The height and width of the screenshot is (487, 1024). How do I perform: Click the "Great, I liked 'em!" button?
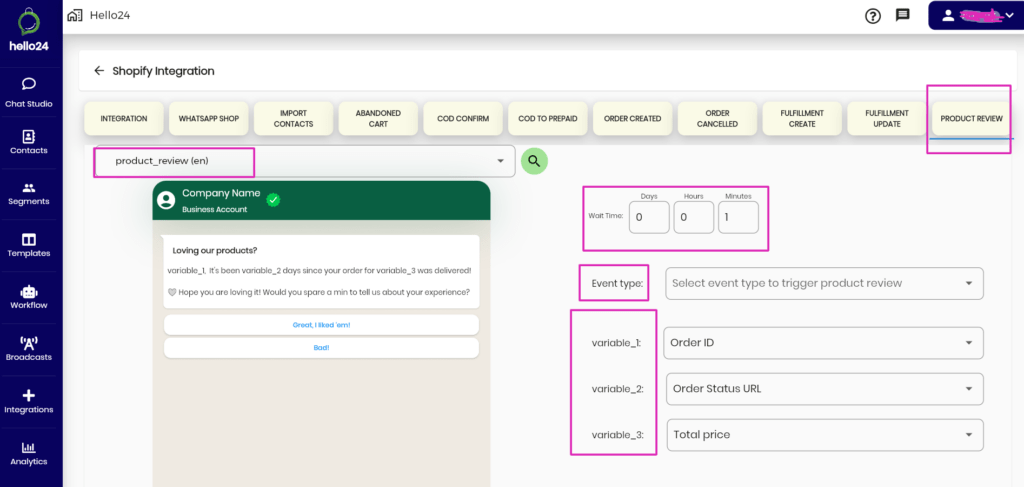[x=321, y=325]
